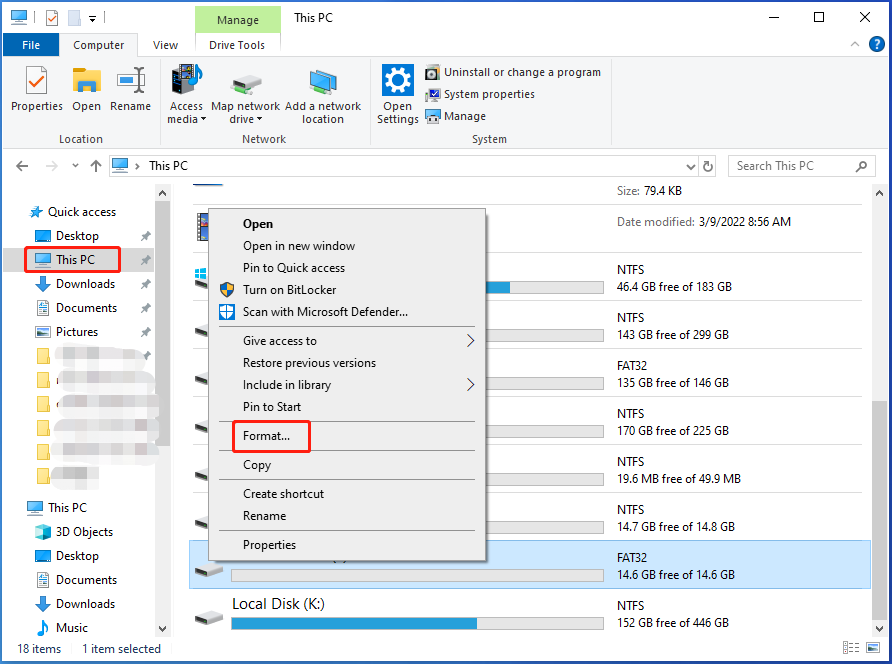Choose Open in the context menu
This screenshot has width=892, height=664.
(347, 224)
